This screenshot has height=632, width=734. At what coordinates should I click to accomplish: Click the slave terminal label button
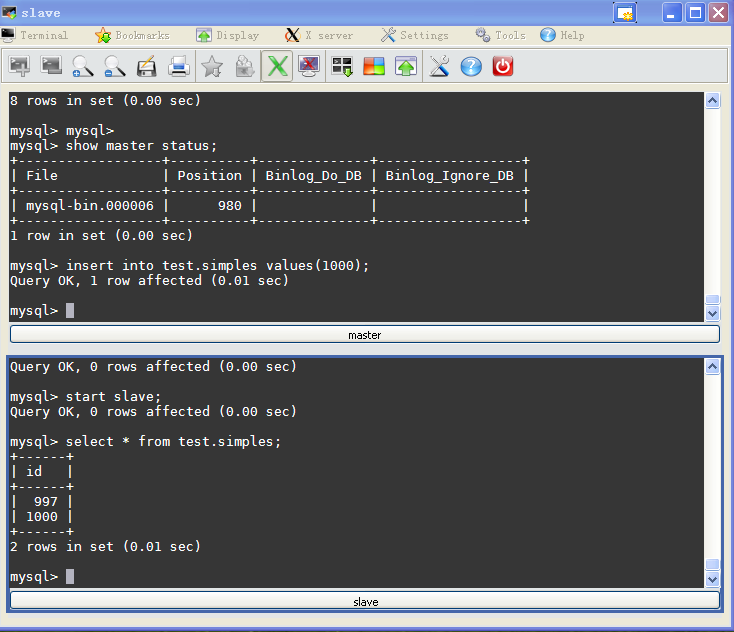(365, 602)
